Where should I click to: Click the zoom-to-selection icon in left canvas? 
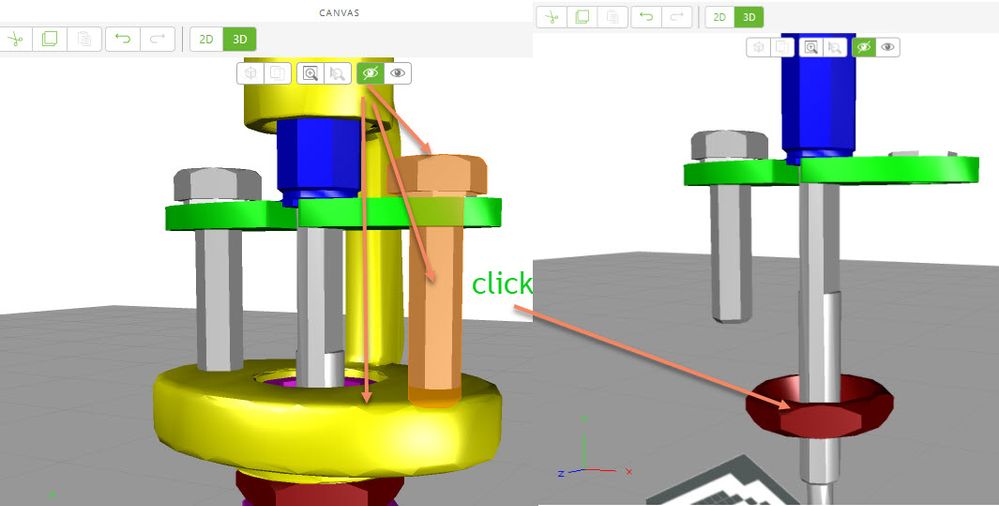(x=337, y=73)
